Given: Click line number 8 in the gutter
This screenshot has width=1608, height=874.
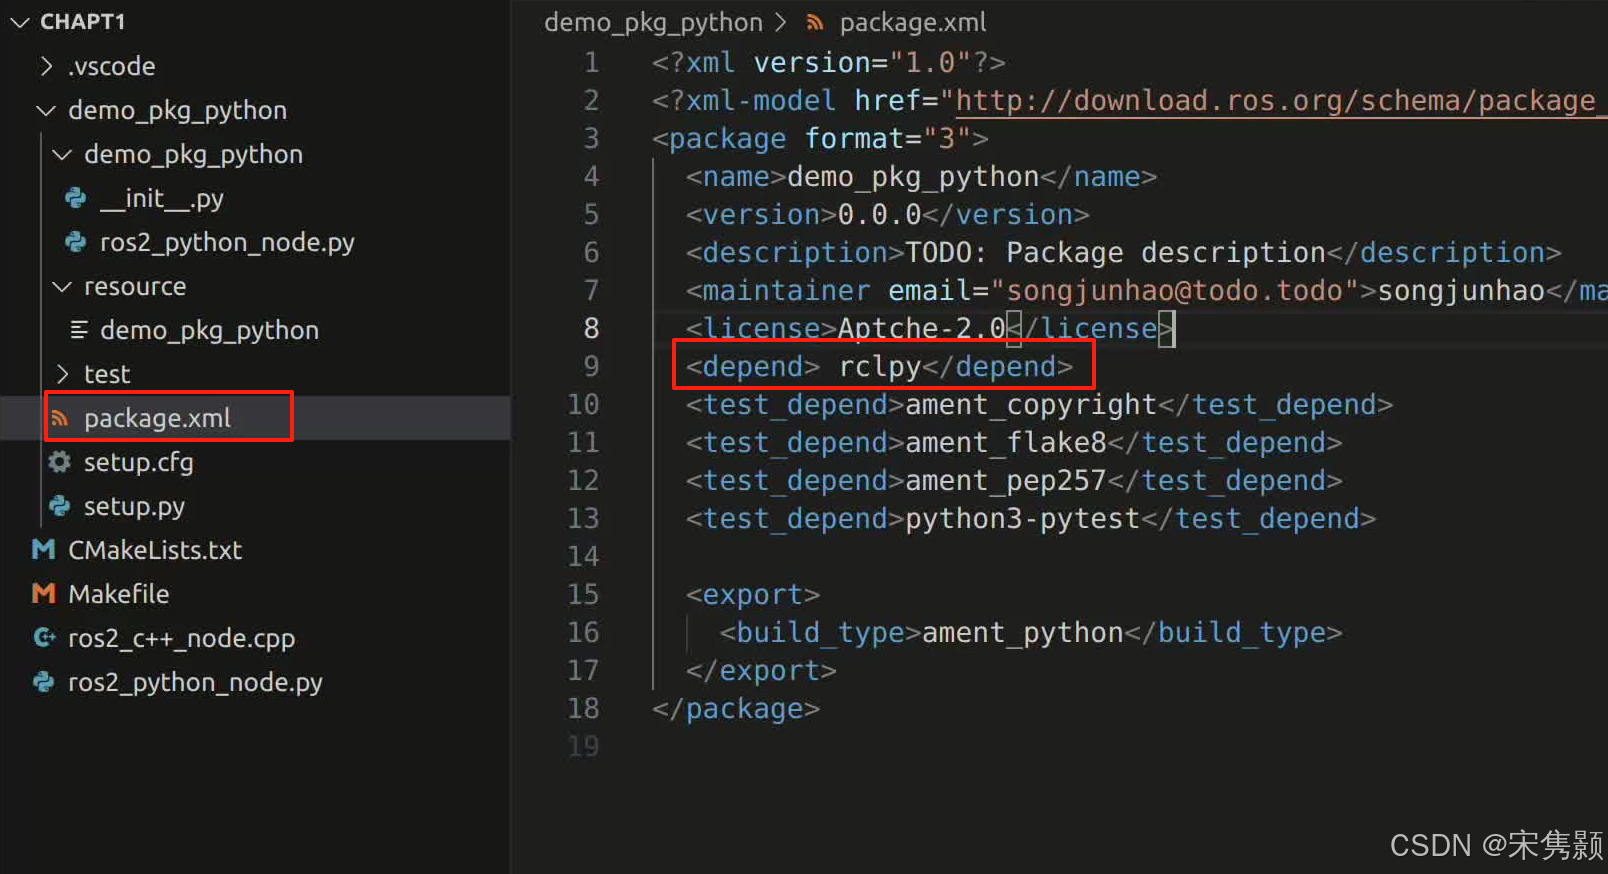Looking at the screenshot, I should pos(591,328).
